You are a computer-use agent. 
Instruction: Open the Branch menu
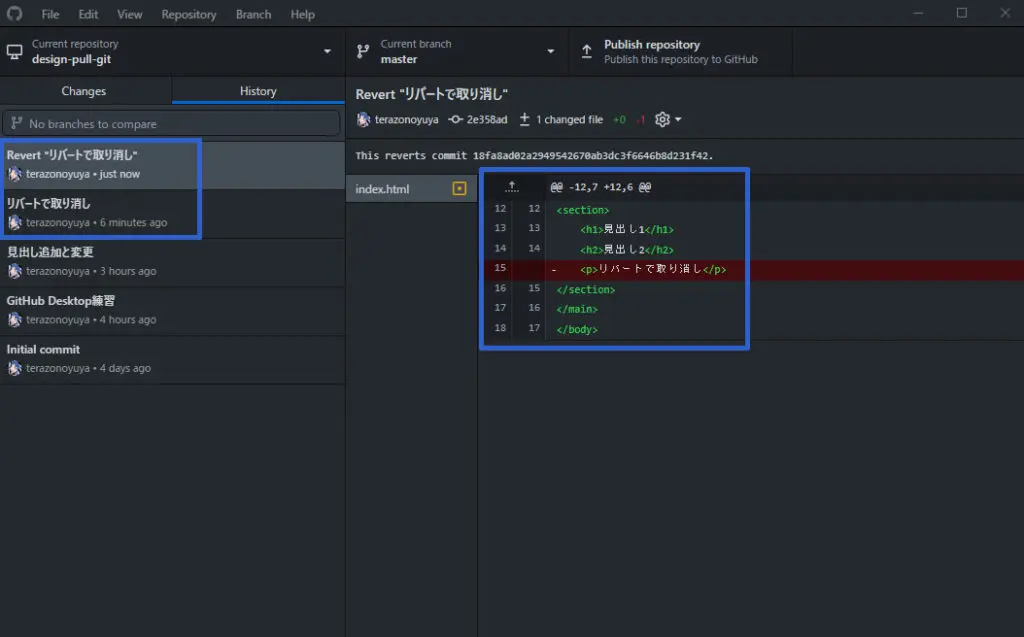[x=253, y=14]
